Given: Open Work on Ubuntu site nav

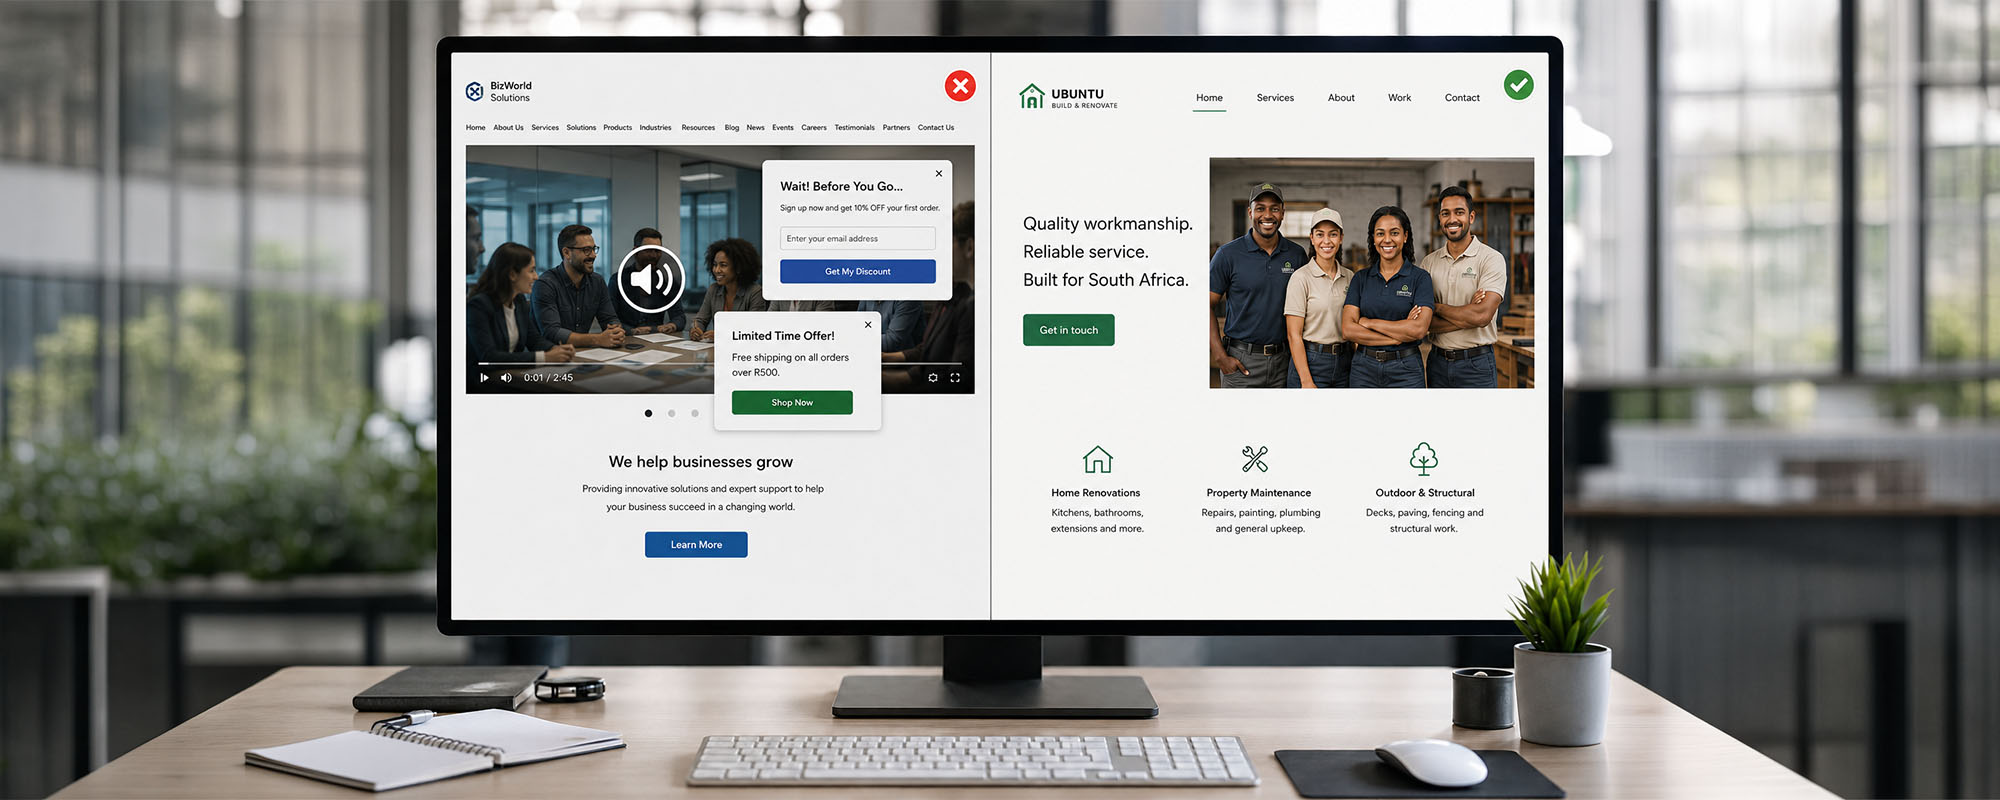Looking at the screenshot, I should 1399,98.
